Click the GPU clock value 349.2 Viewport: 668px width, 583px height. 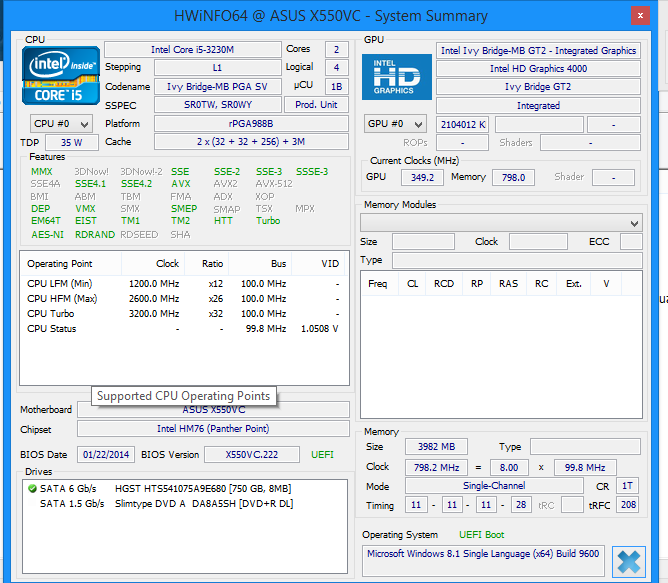[x=422, y=178]
